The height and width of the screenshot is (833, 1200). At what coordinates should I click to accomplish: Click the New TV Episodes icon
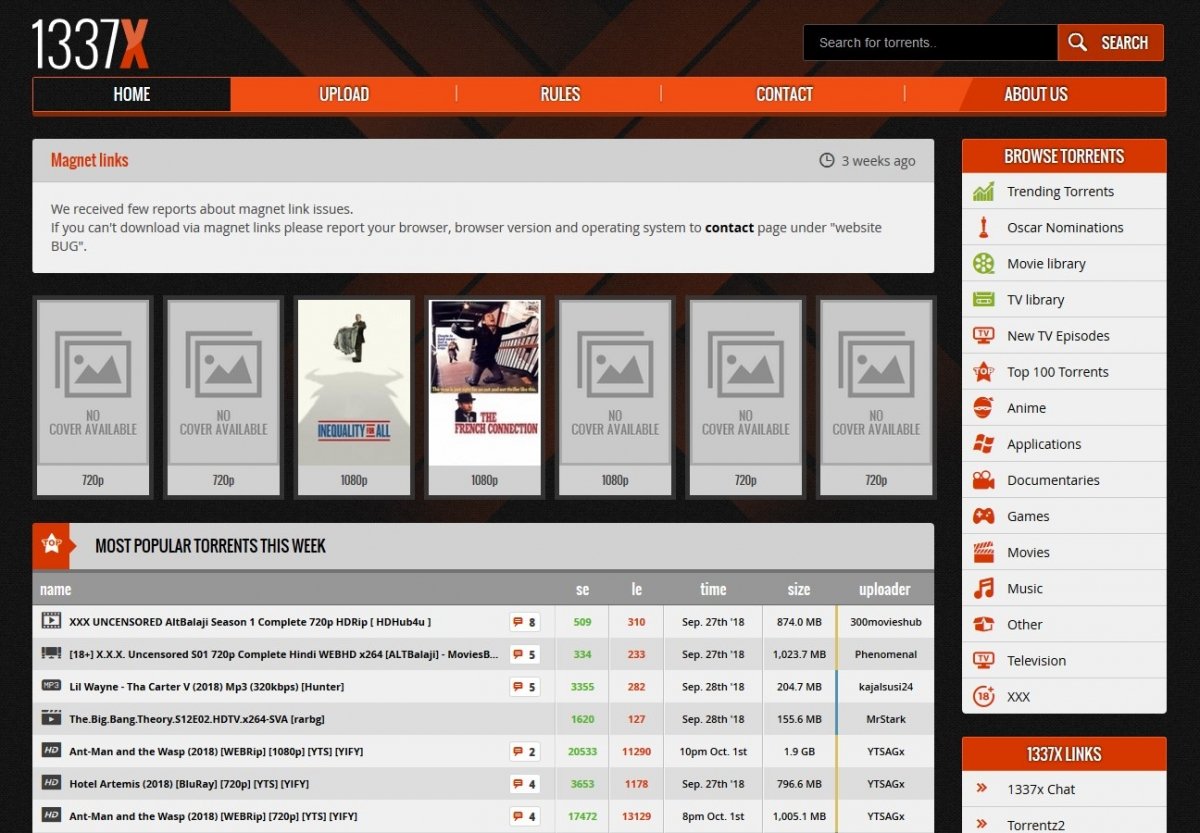[984, 335]
